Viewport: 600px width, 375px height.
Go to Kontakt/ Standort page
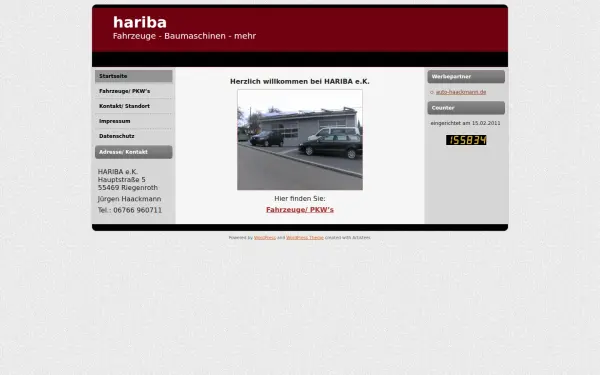134,106
